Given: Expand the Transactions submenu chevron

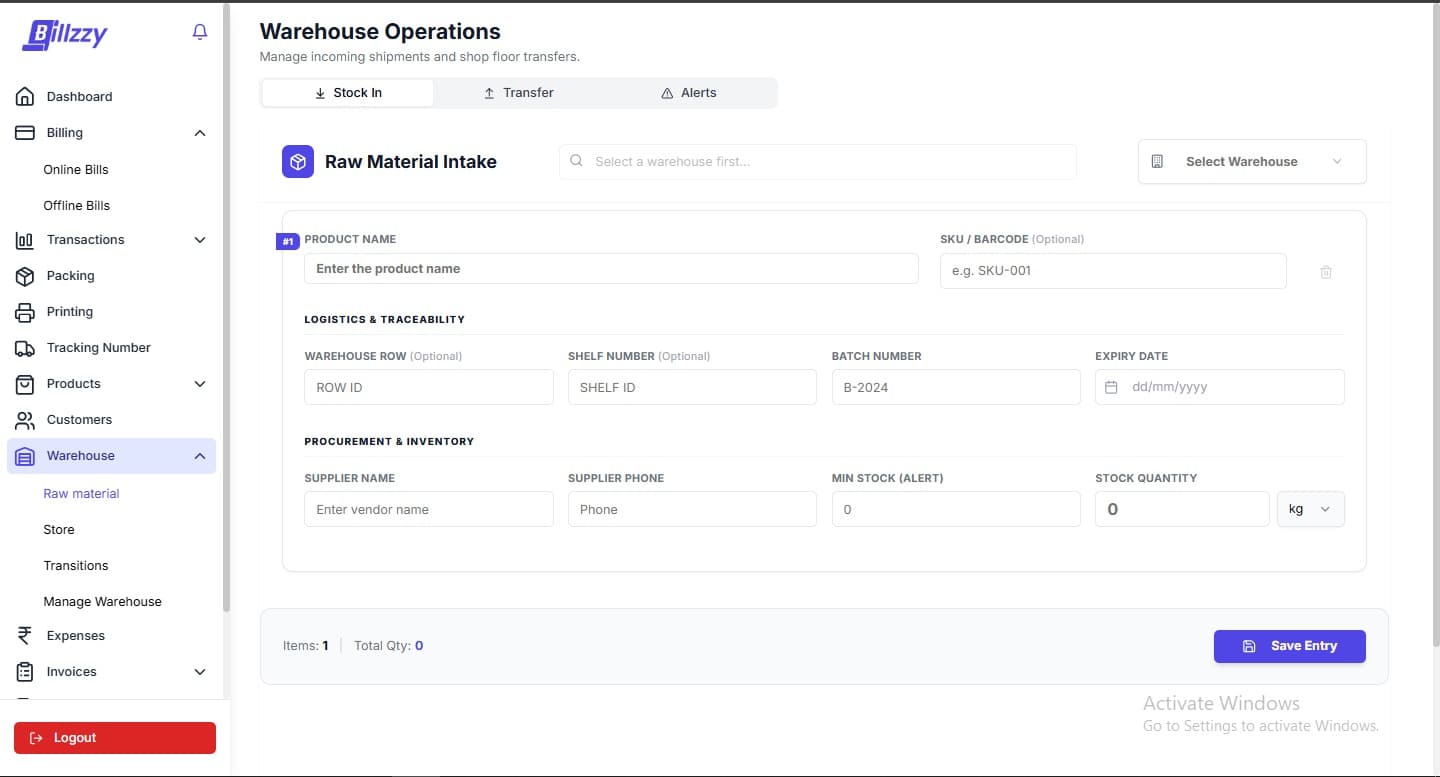Looking at the screenshot, I should 200,240.
